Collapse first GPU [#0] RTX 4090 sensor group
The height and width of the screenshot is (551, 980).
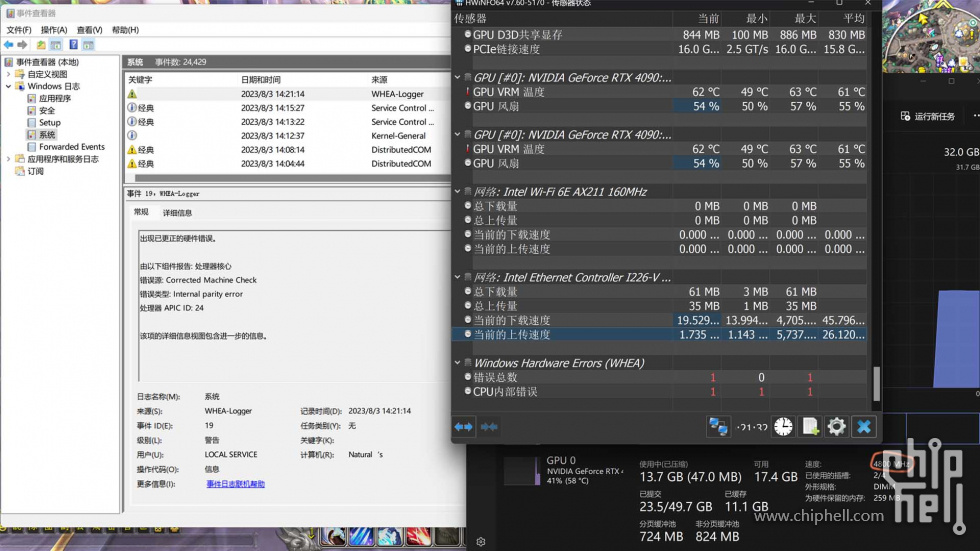[458, 77]
